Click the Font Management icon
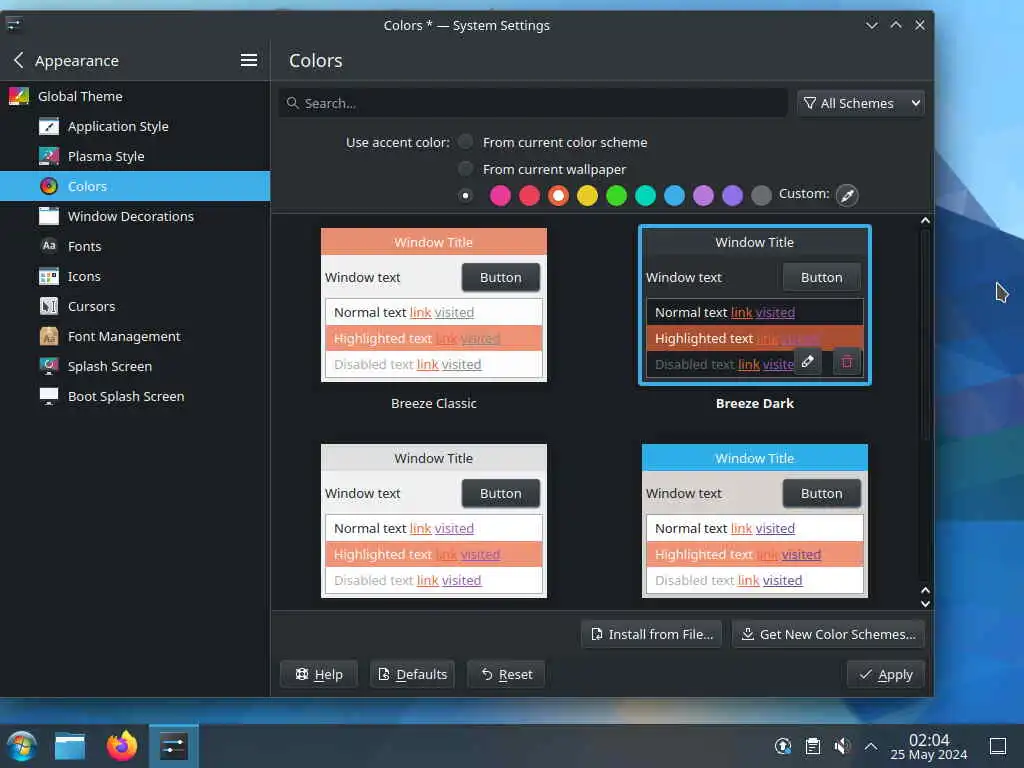 (x=49, y=336)
